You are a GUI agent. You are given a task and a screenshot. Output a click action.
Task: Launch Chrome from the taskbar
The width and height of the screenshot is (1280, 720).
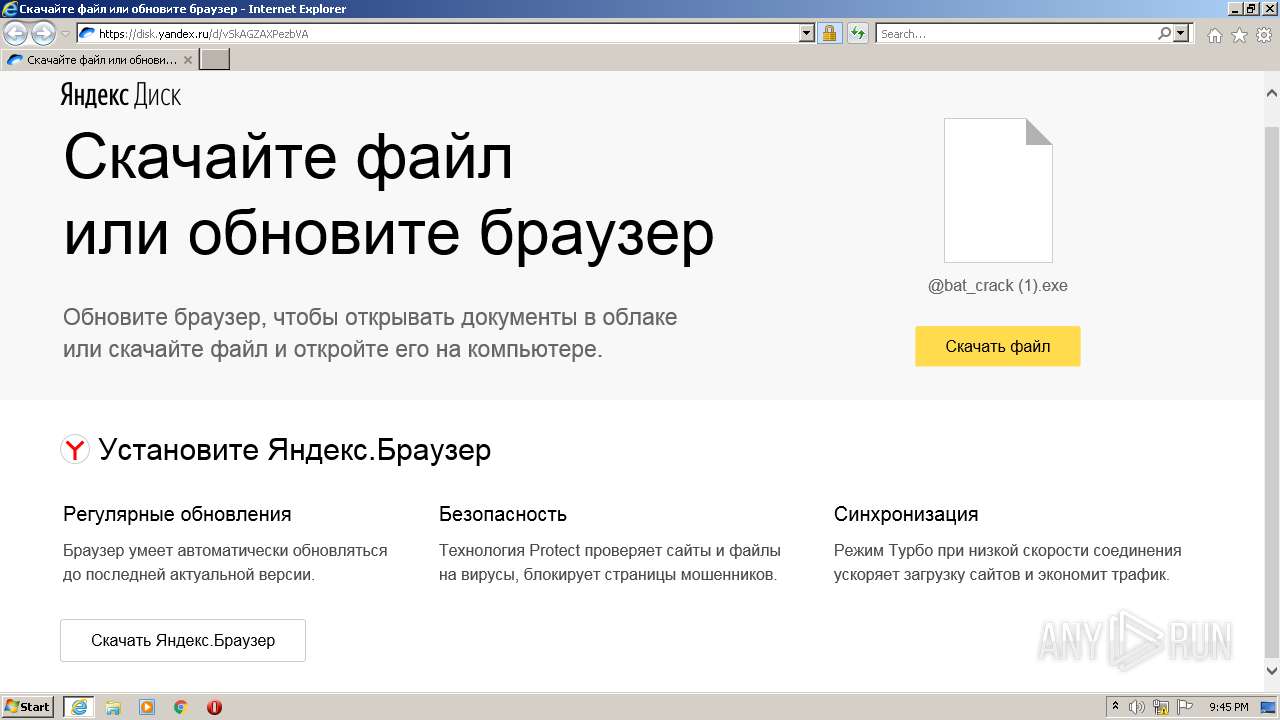coord(181,707)
